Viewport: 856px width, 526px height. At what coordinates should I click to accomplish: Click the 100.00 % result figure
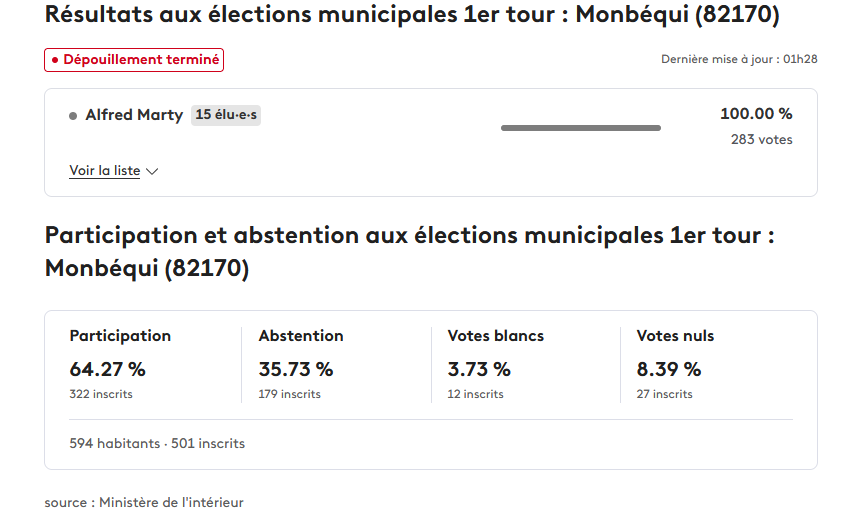[x=756, y=114]
